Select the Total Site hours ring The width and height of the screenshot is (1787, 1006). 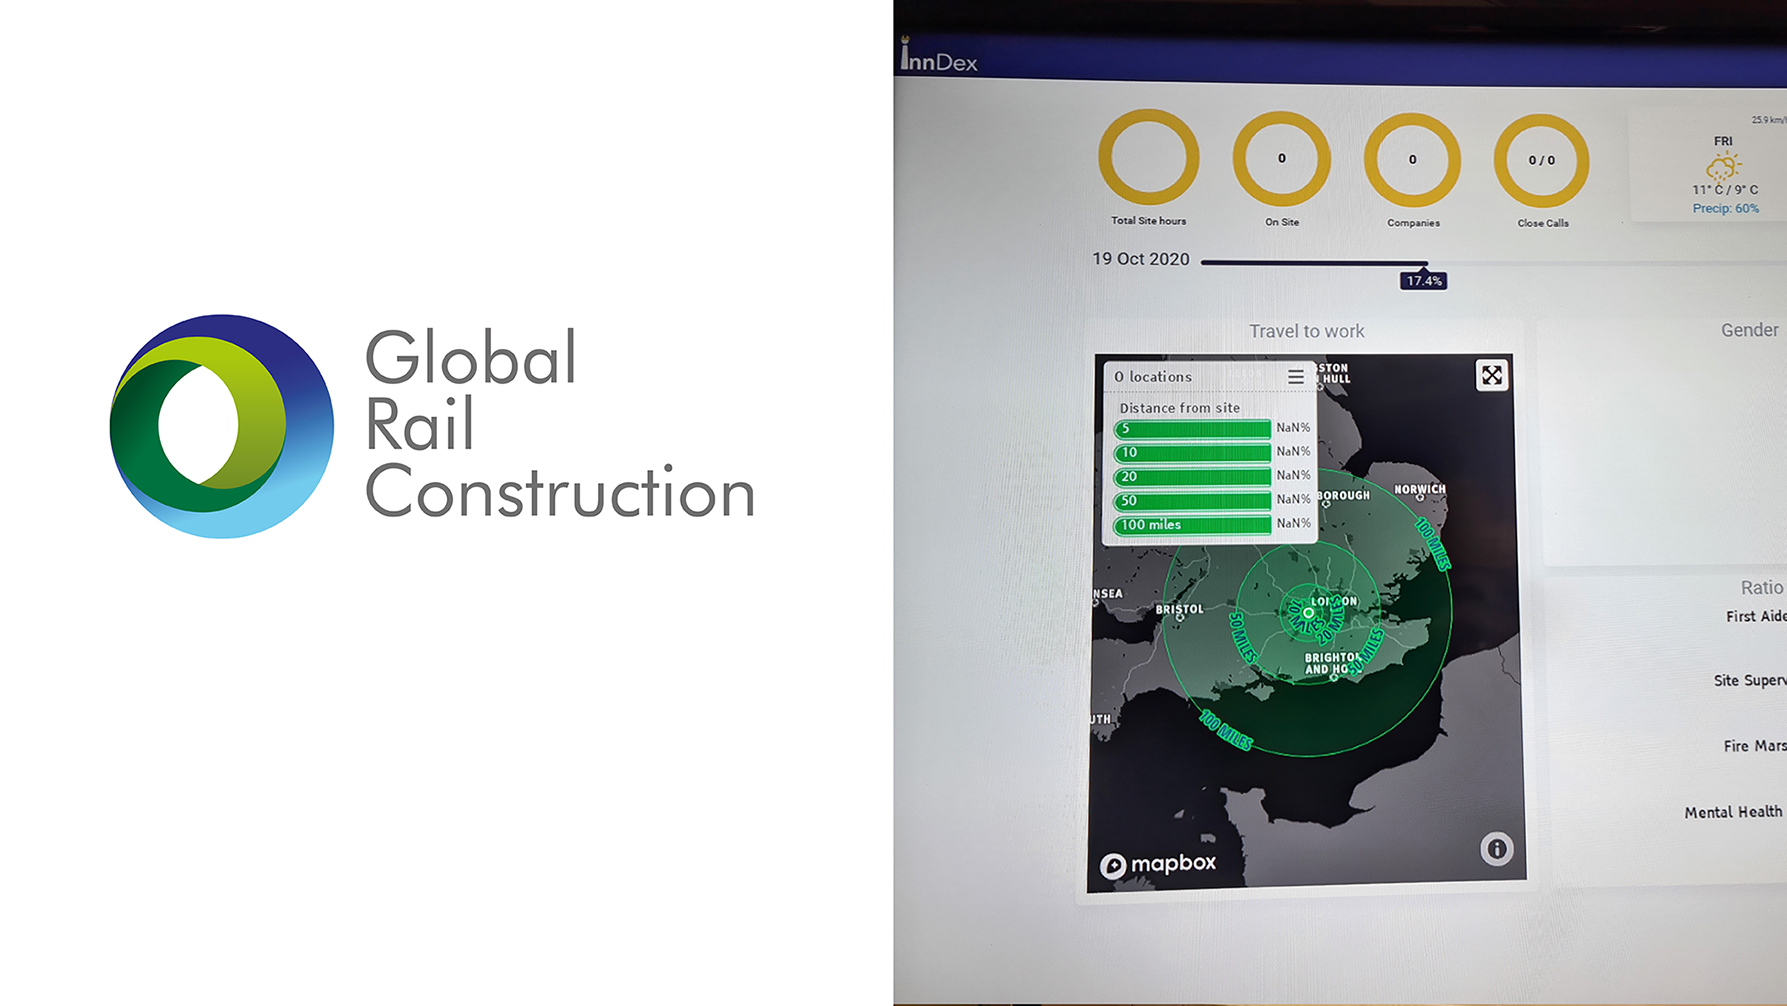[x=1148, y=158]
